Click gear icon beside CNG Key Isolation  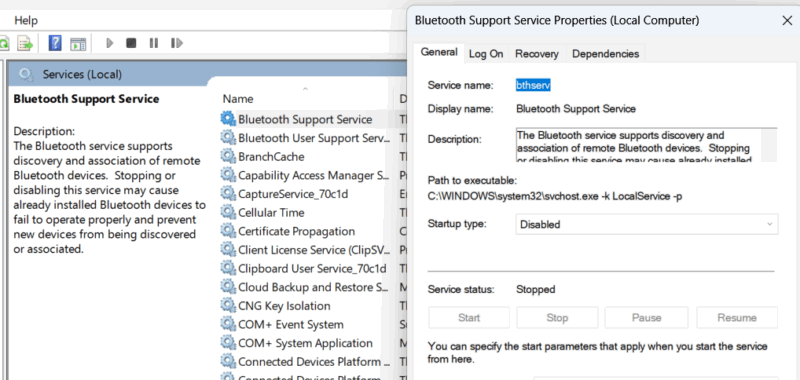pyautogui.click(x=228, y=306)
